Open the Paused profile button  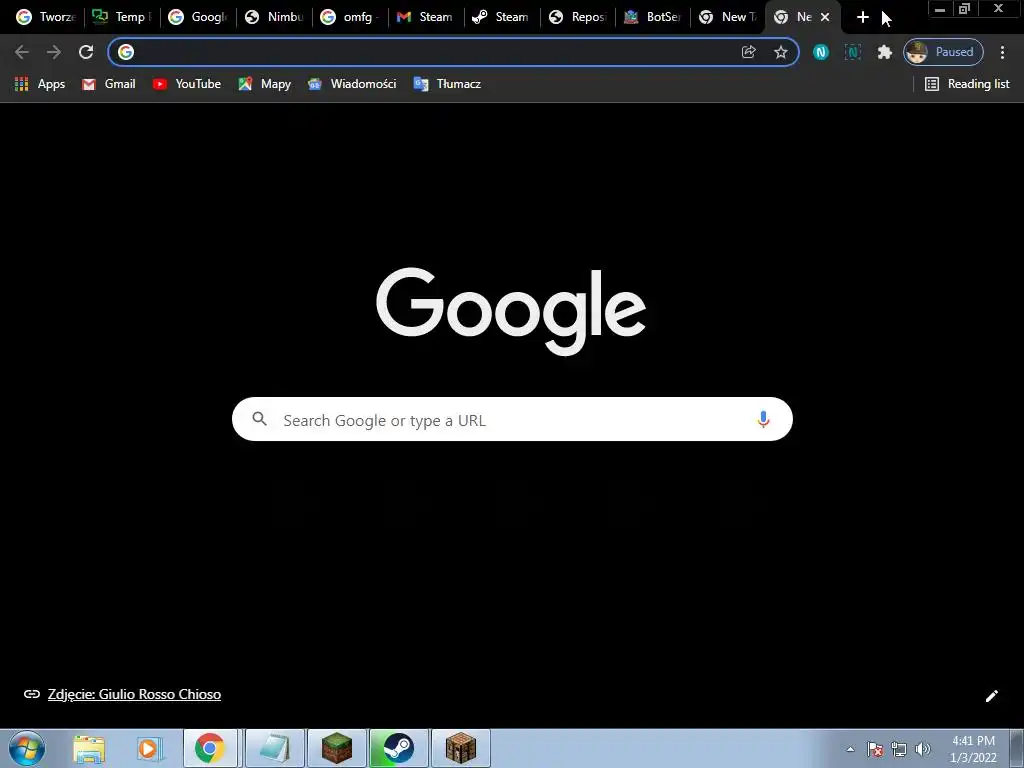click(943, 52)
